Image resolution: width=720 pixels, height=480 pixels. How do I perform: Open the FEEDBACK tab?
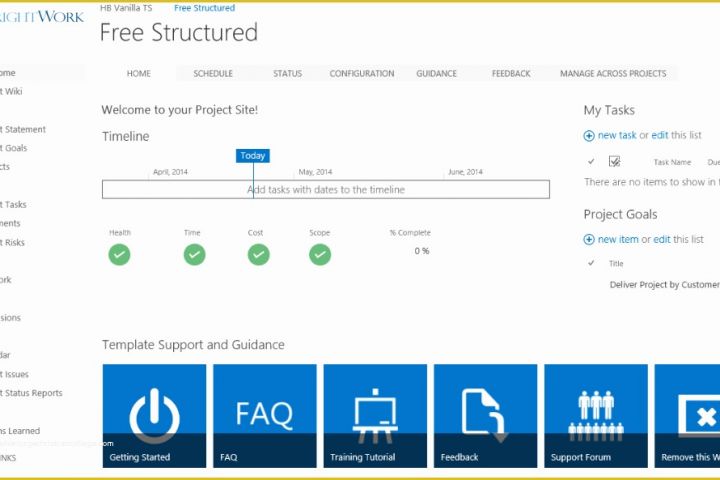click(511, 73)
